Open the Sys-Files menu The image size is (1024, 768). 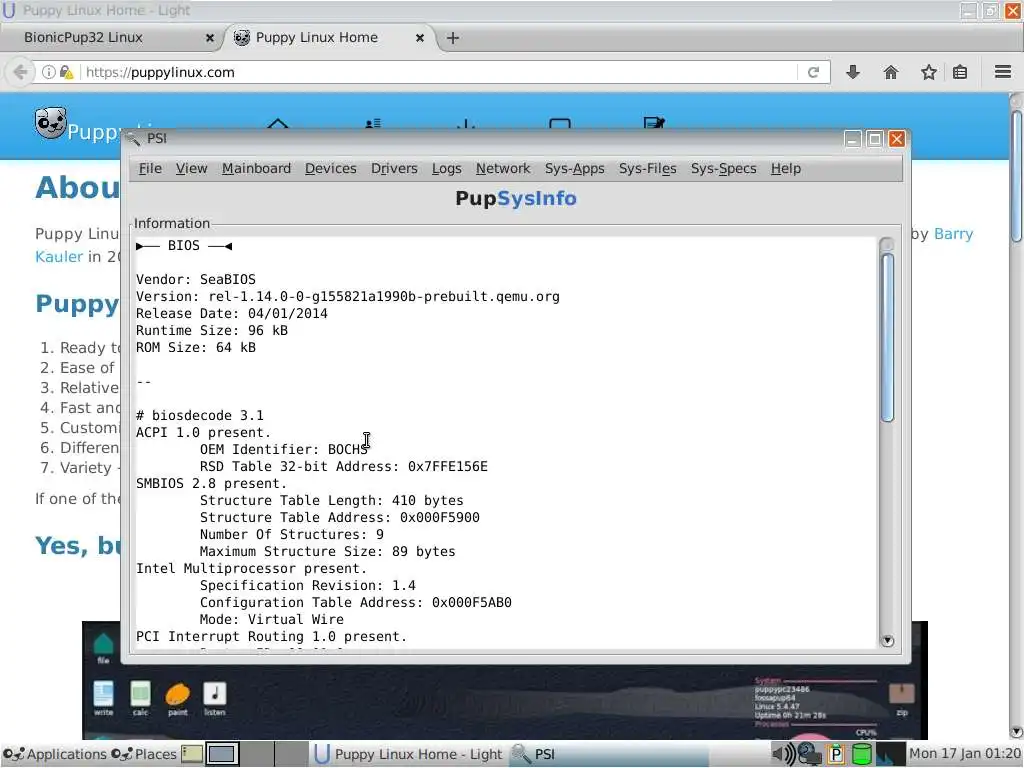tap(647, 168)
